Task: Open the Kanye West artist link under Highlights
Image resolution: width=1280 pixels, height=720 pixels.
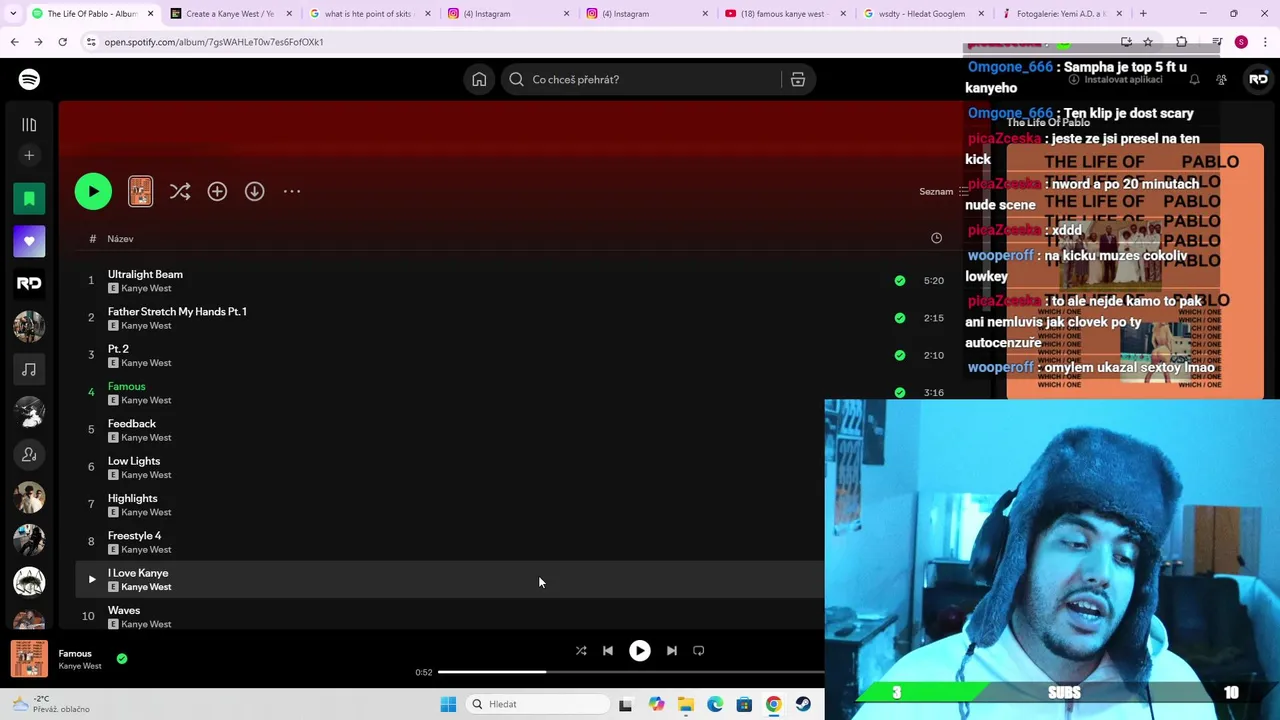Action: click(146, 512)
